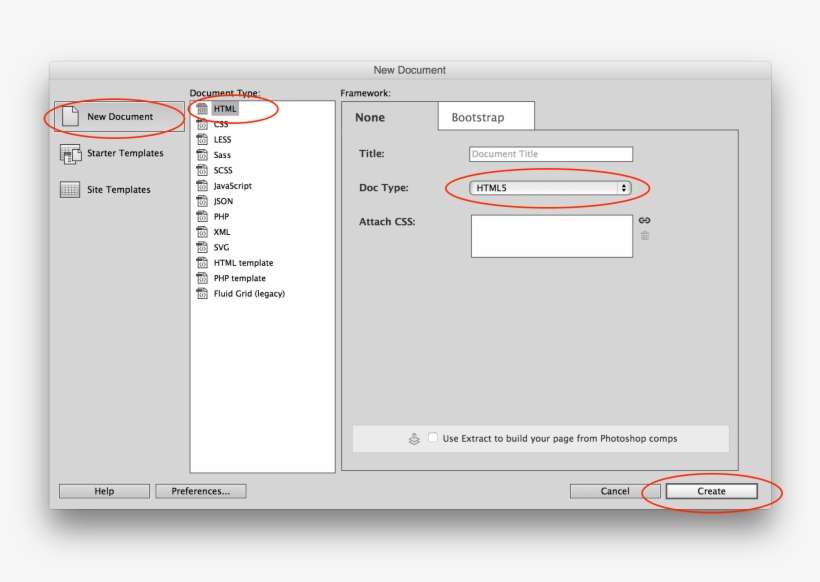This screenshot has height=582, width=820.
Task: Switch to the Bootstrap framework tab
Action: [484, 117]
